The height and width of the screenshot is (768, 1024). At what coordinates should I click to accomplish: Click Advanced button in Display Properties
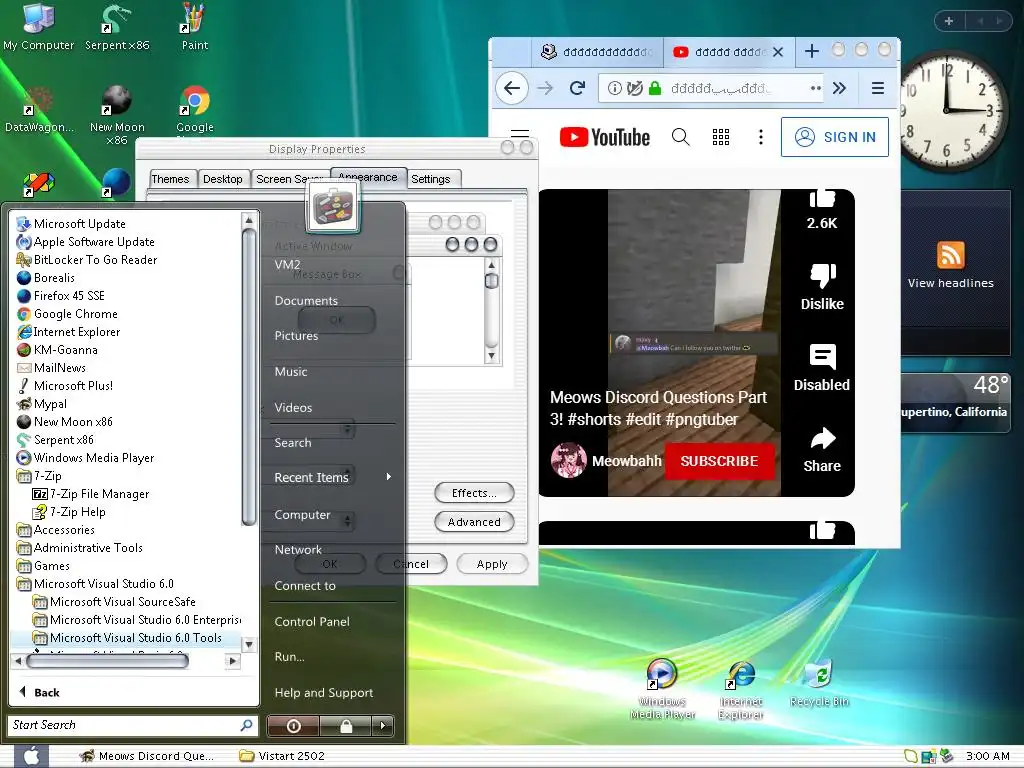[474, 522]
